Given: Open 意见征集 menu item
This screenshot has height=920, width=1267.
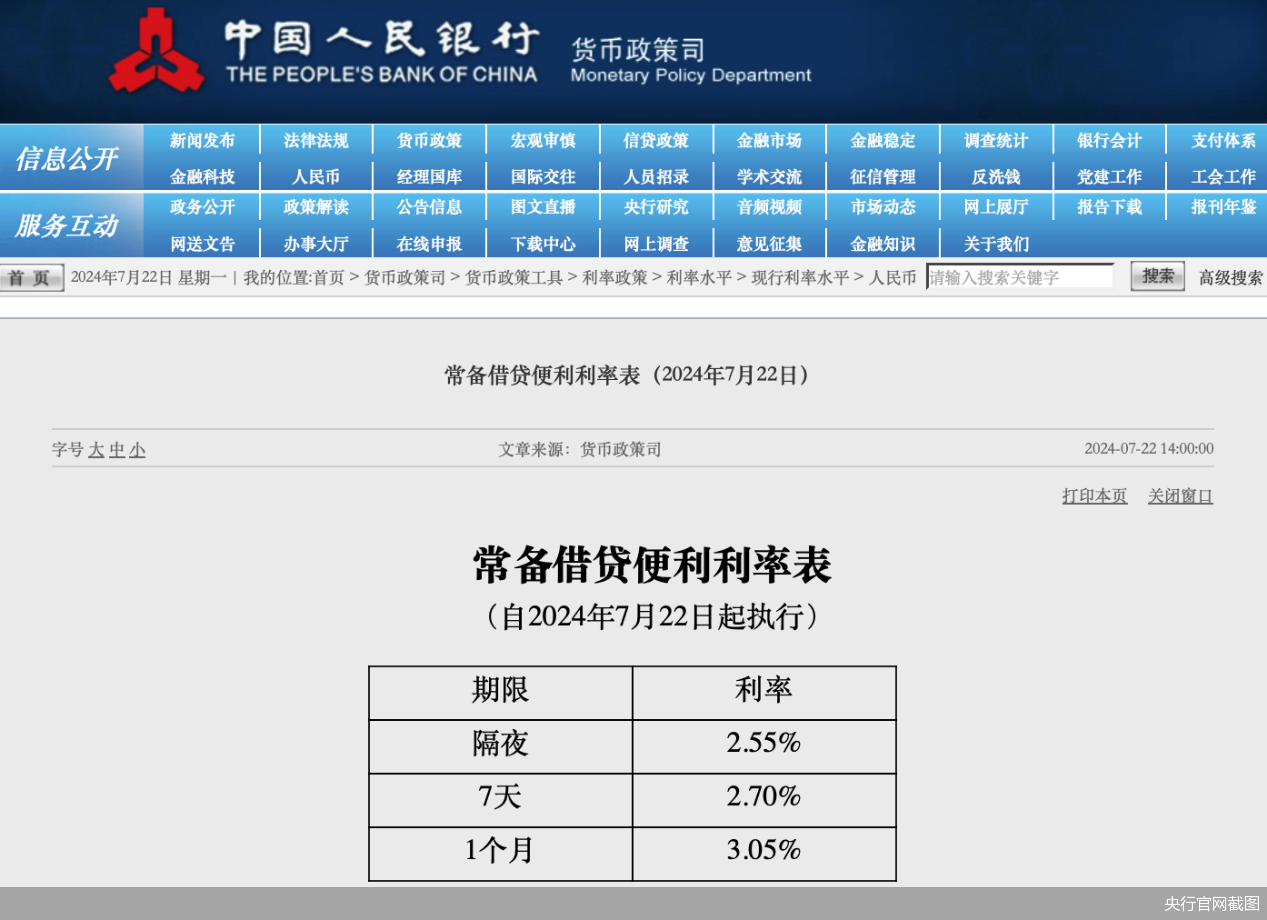Looking at the screenshot, I should click(x=769, y=244).
